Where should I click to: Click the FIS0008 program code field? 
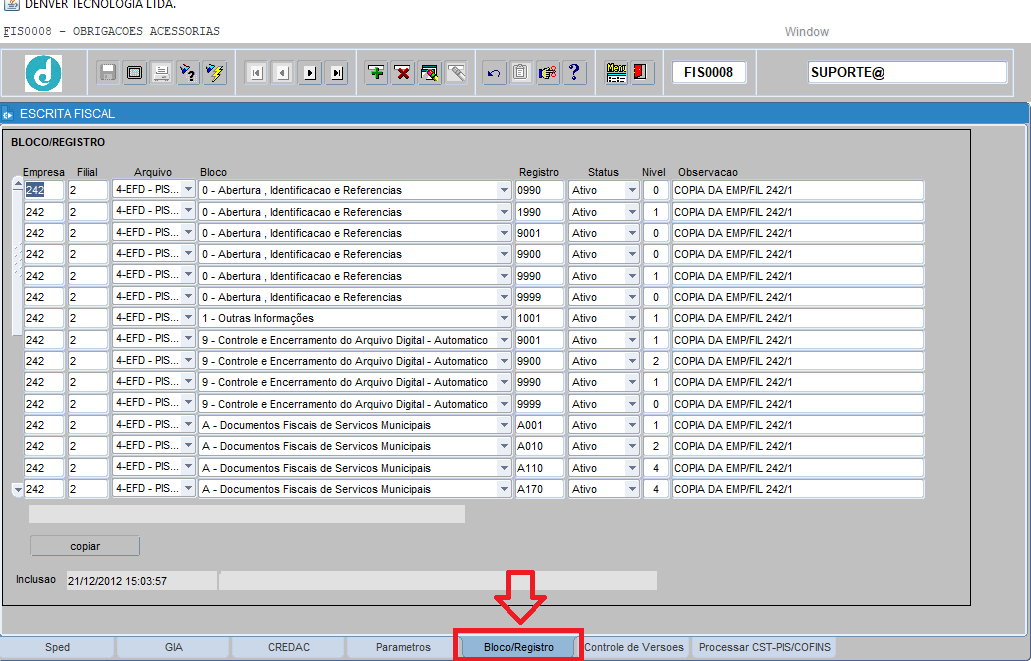point(709,72)
